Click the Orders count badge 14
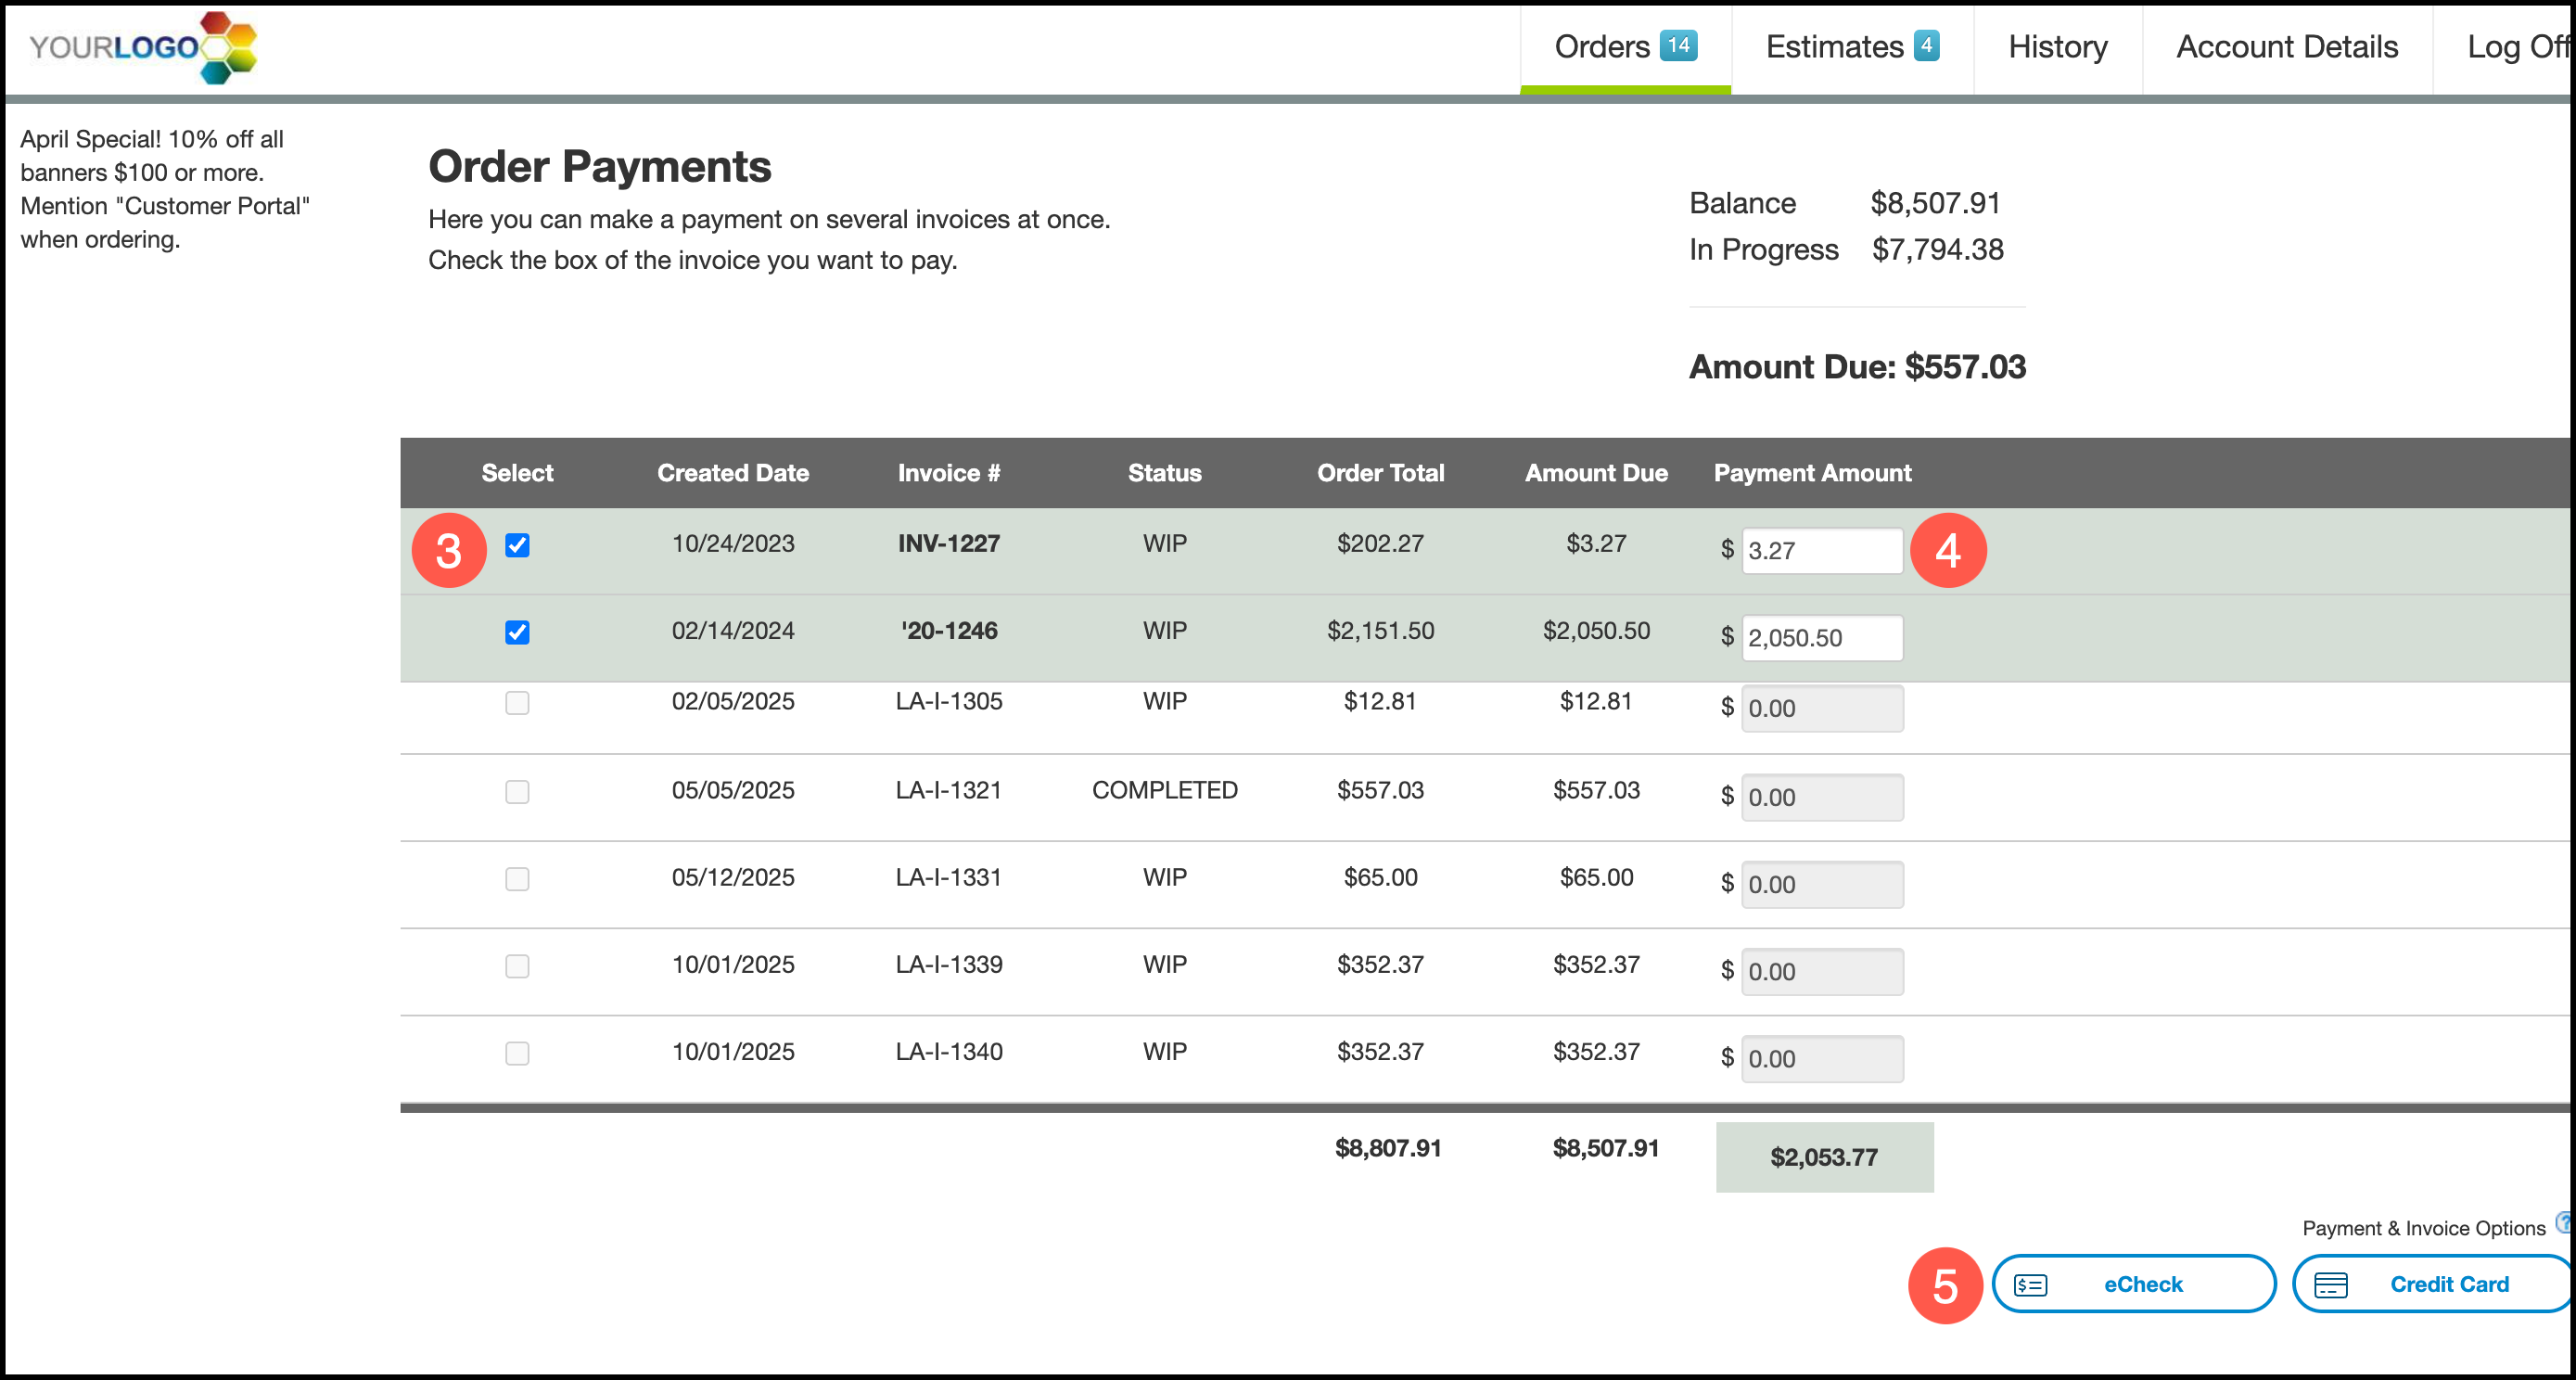Image resolution: width=2576 pixels, height=1380 pixels. [1678, 45]
